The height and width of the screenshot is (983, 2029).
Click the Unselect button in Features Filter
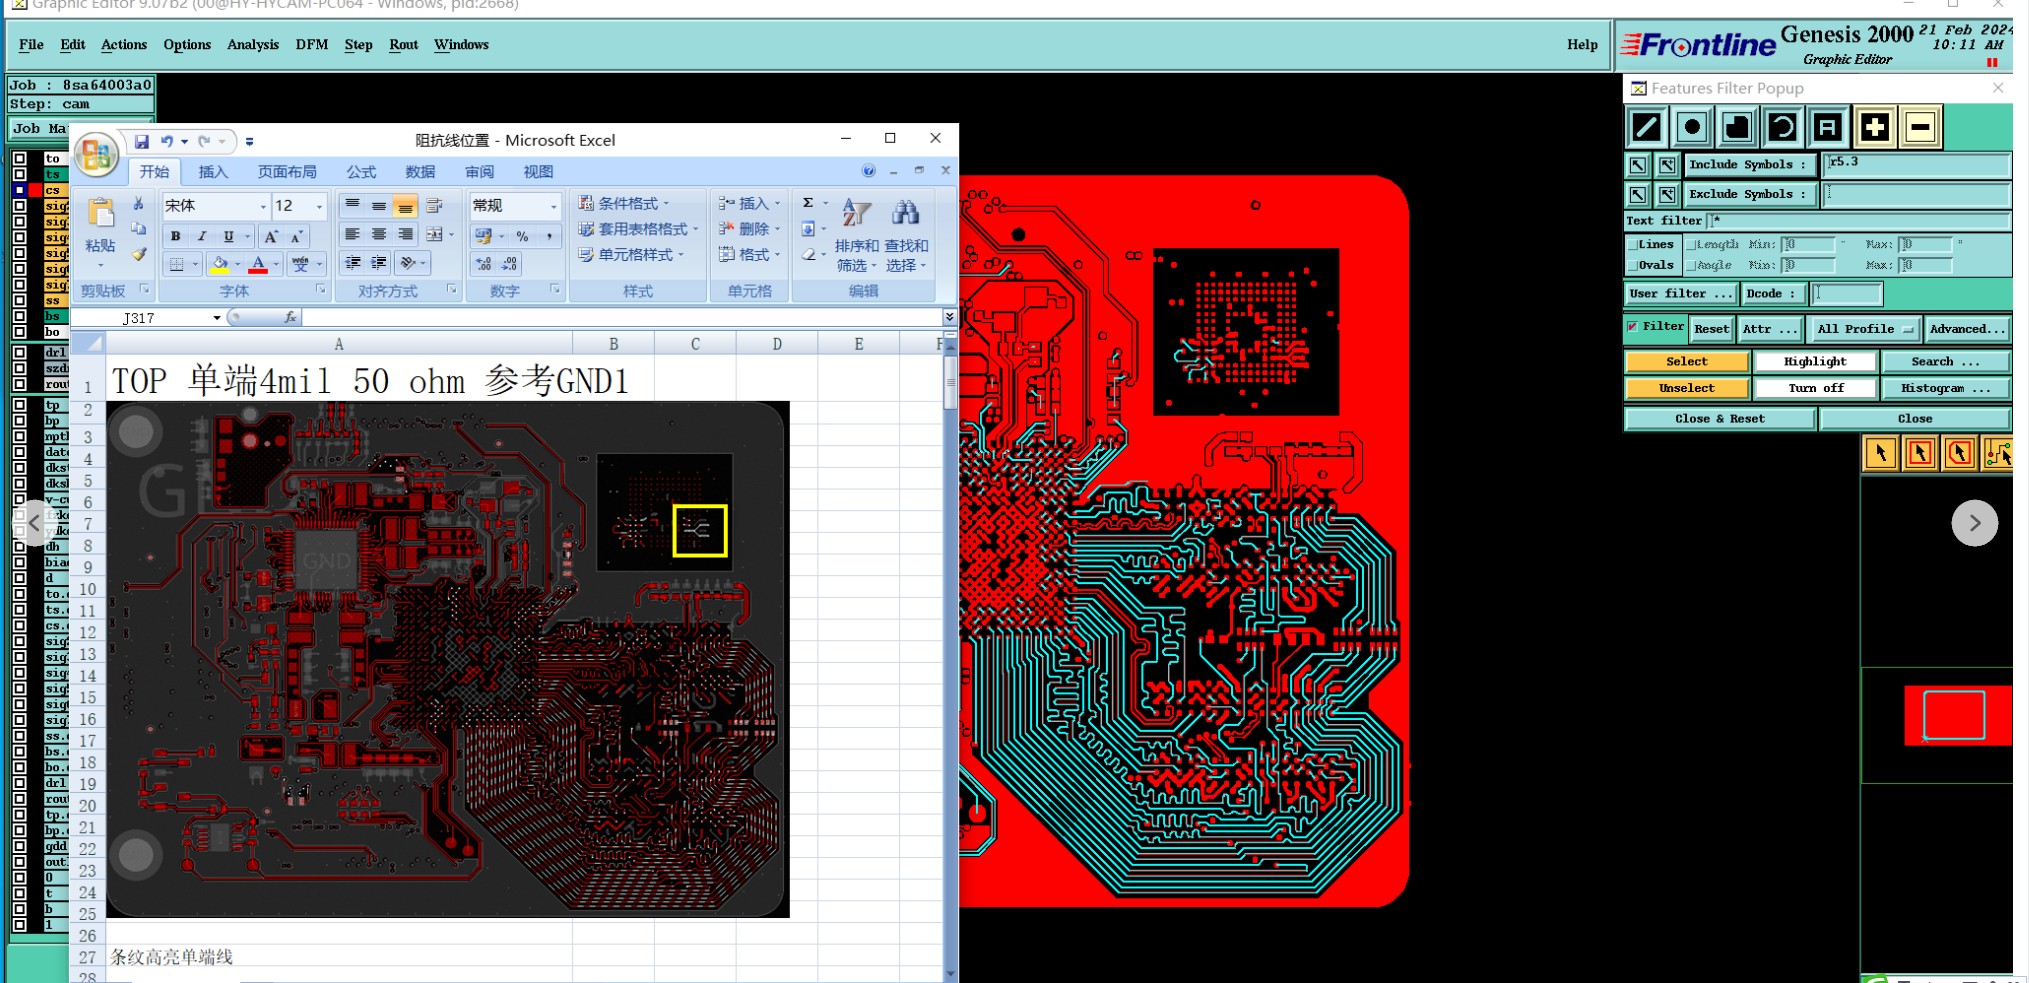coord(1687,388)
